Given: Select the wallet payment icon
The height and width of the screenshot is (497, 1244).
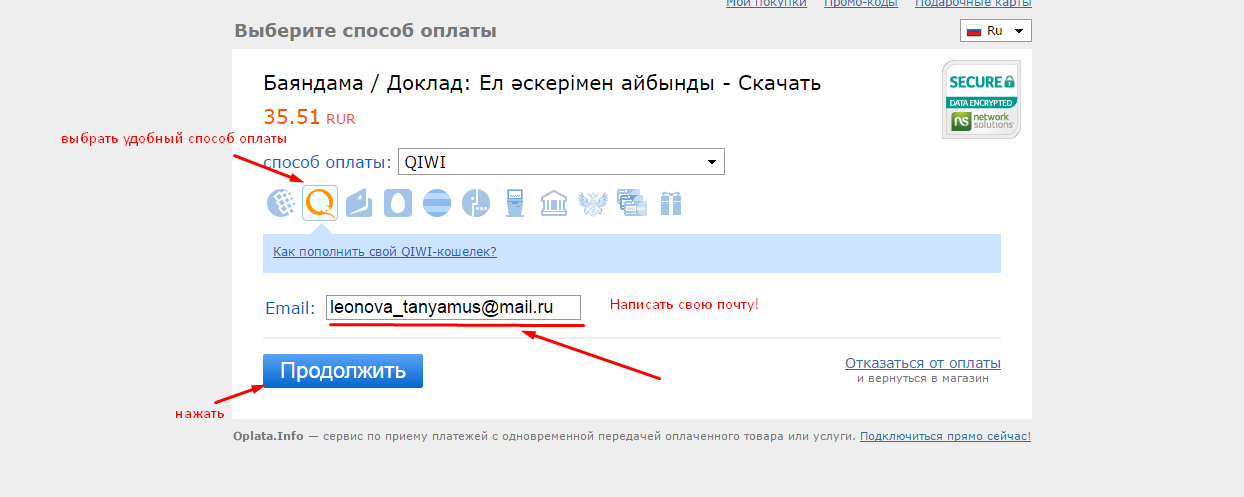Looking at the screenshot, I should pos(359,203).
